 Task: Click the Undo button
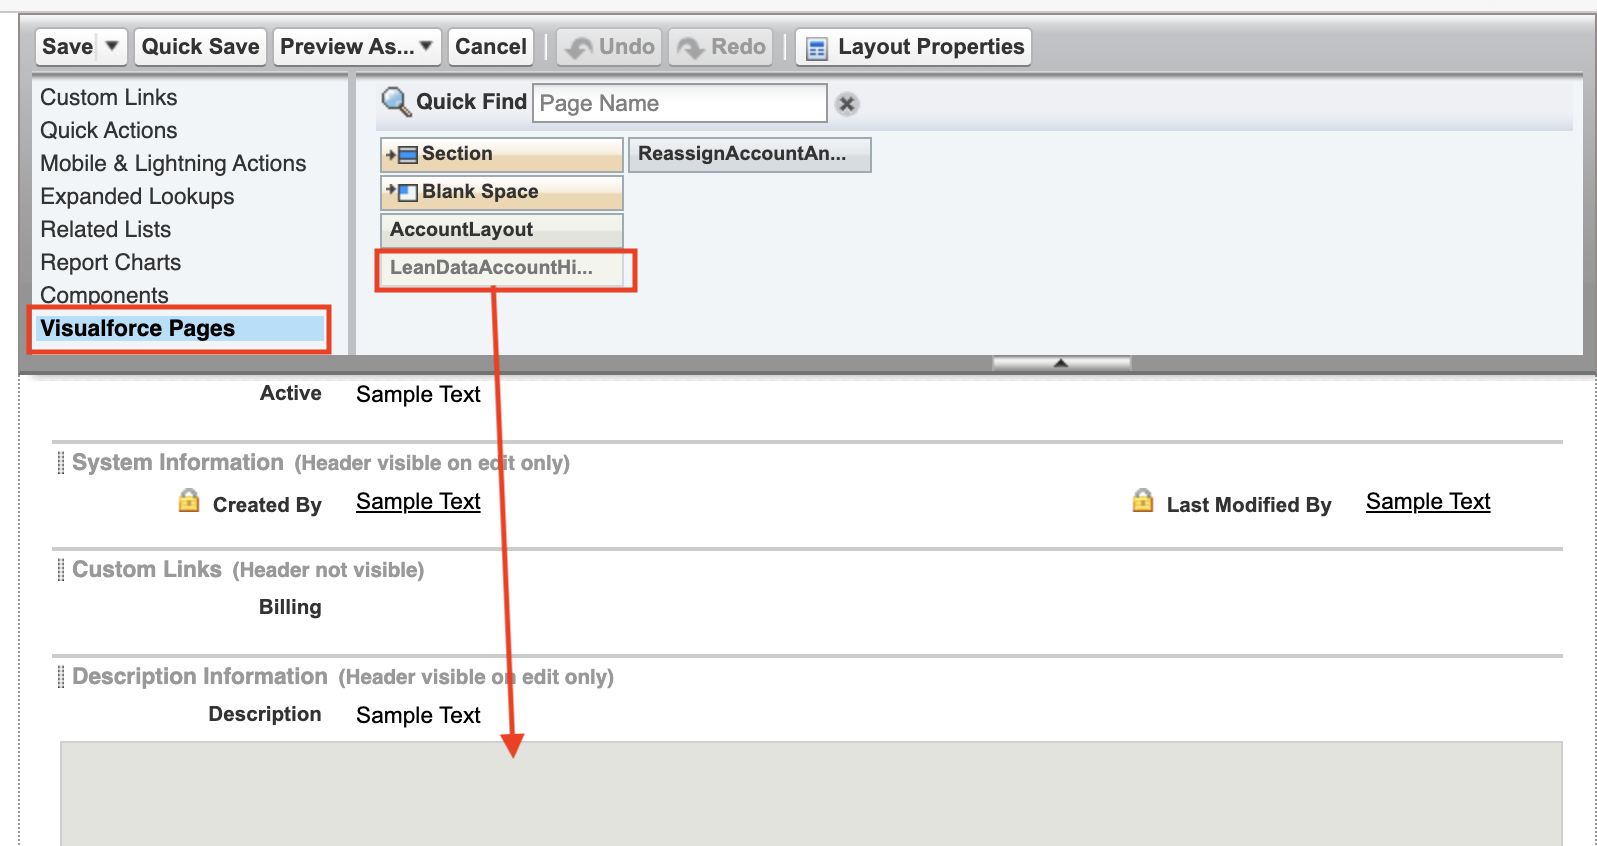click(609, 47)
